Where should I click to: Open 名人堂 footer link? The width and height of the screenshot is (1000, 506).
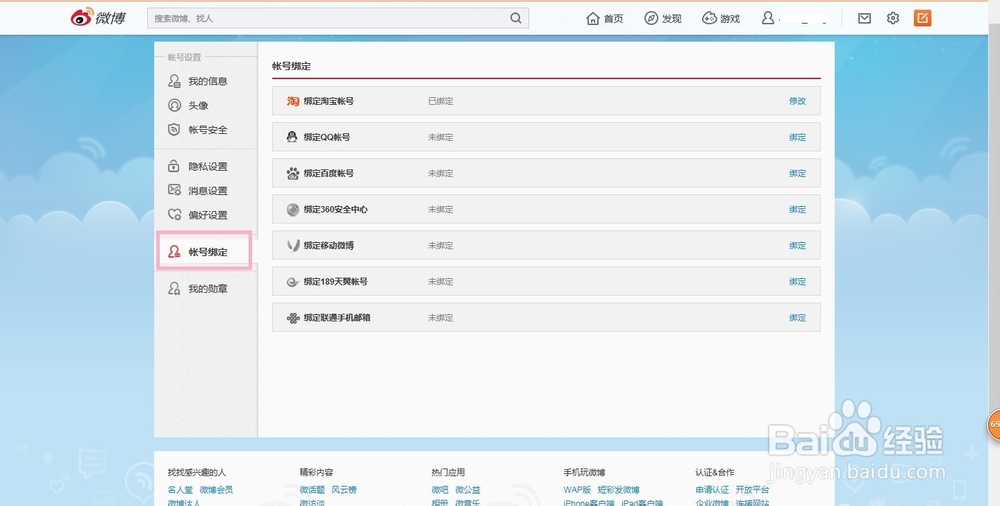[x=180, y=490]
